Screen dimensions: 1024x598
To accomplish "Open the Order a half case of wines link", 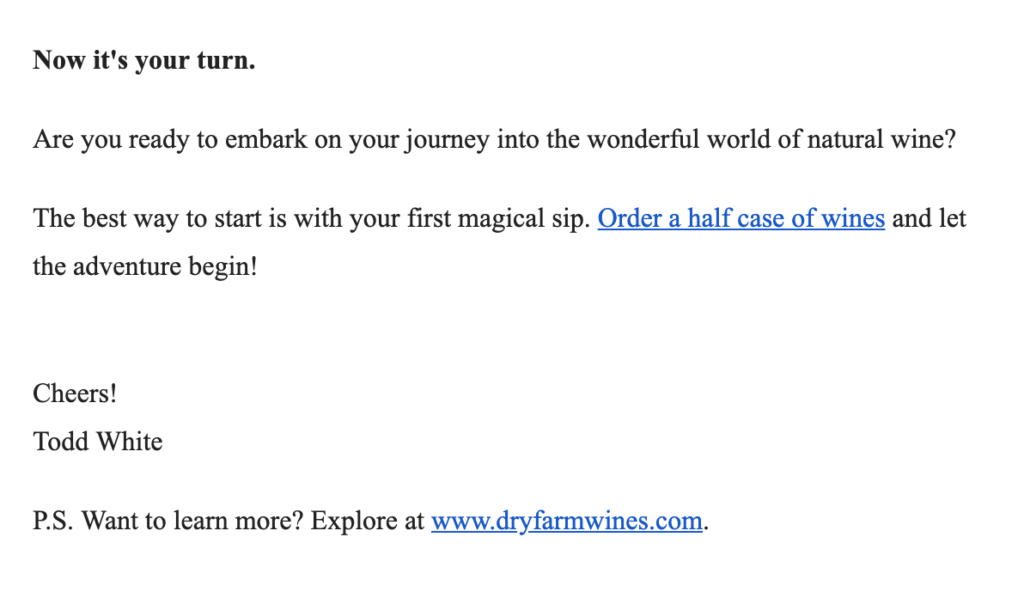I will (741, 219).
